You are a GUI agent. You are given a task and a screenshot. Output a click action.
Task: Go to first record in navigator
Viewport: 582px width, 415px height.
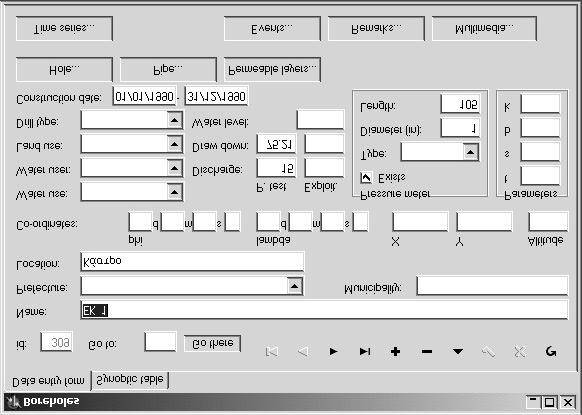272,351
